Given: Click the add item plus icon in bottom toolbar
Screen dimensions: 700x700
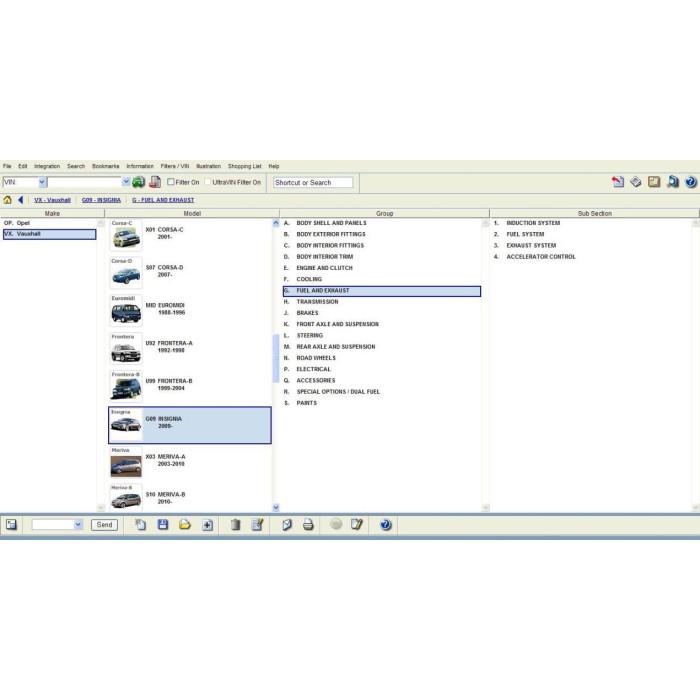Looking at the screenshot, I should pyautogui.click(x=207, y=525).
